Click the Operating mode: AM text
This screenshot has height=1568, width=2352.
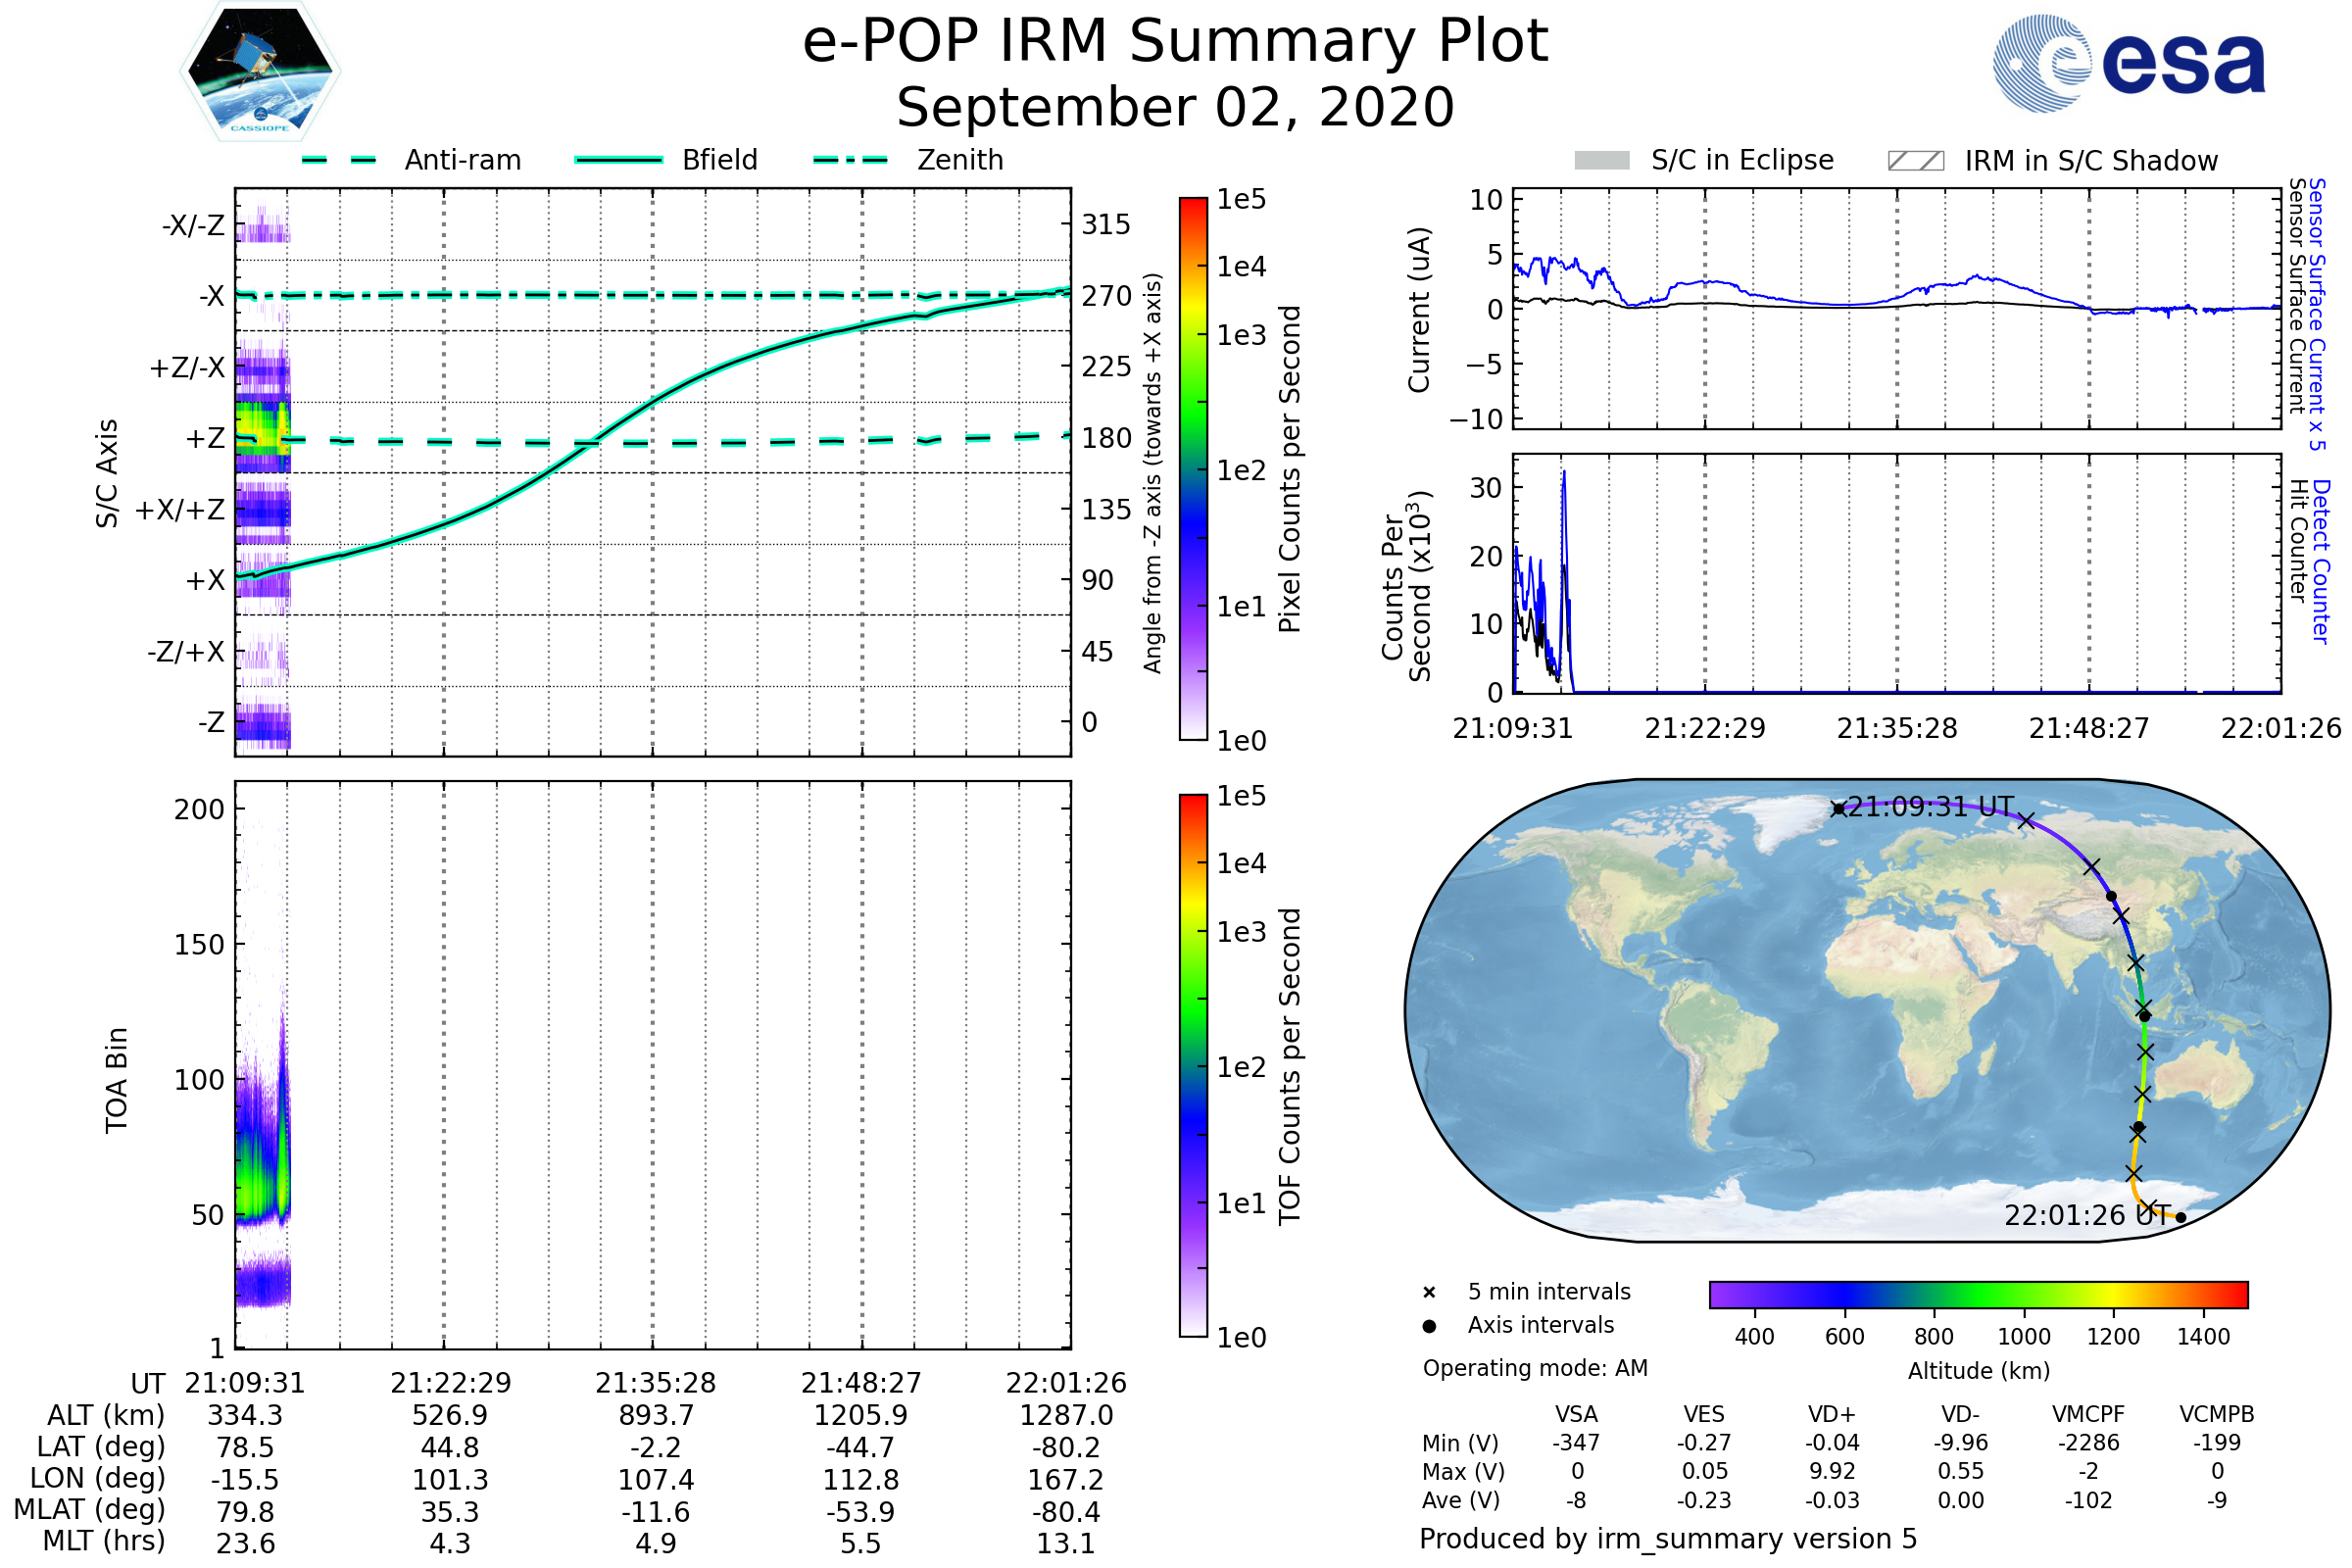tap(1535, 1368)
